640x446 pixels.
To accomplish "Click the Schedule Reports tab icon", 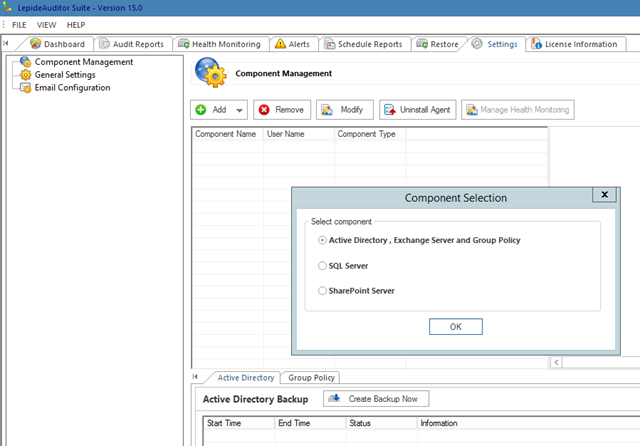I will (x=329, y=44).
